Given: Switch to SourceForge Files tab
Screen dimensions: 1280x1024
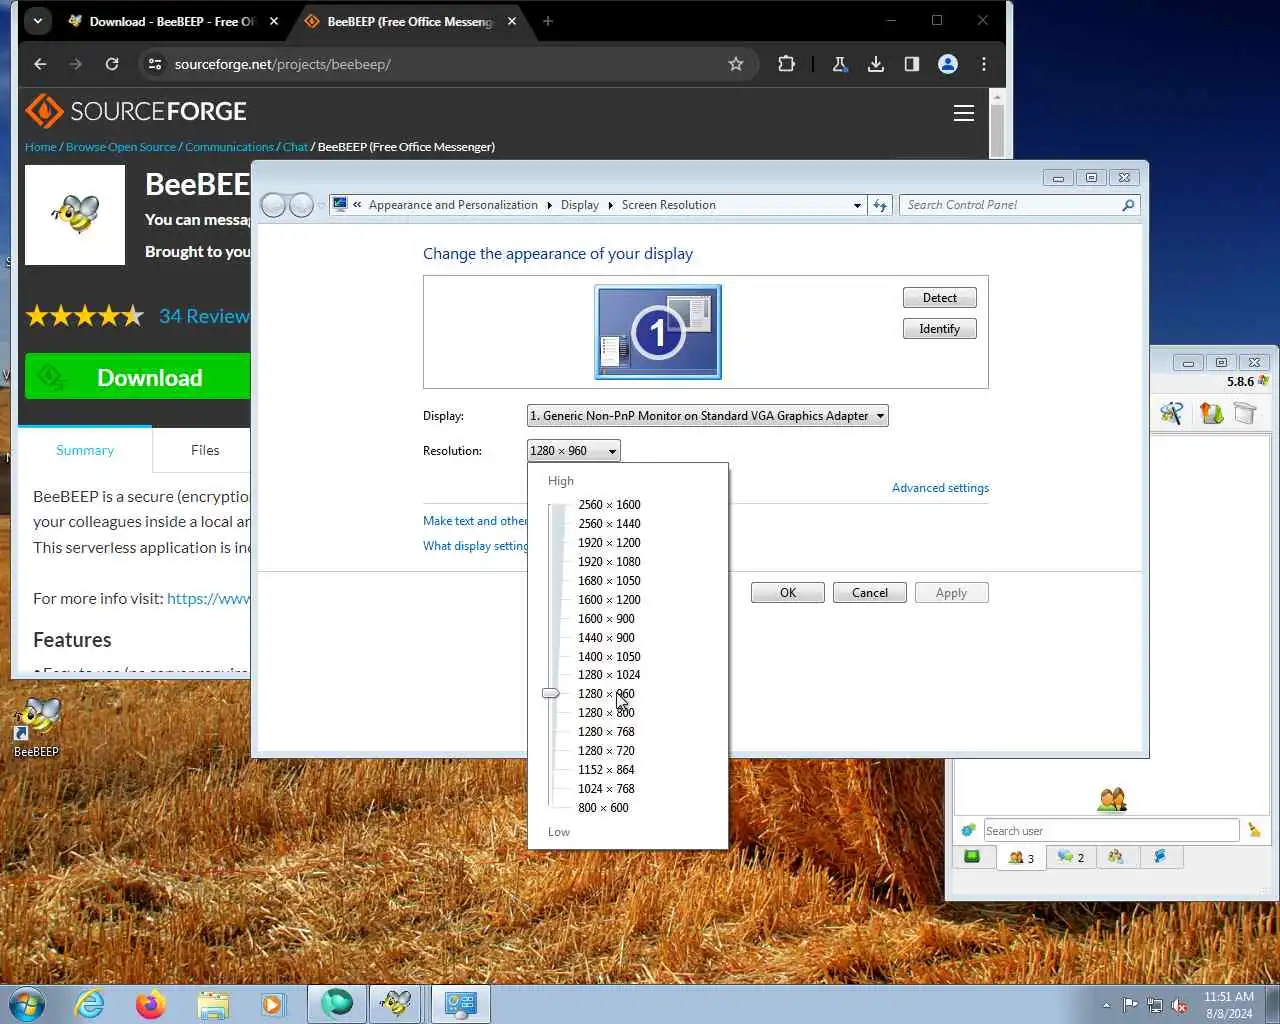Looking at the screenshot, I should click(205, 450).
